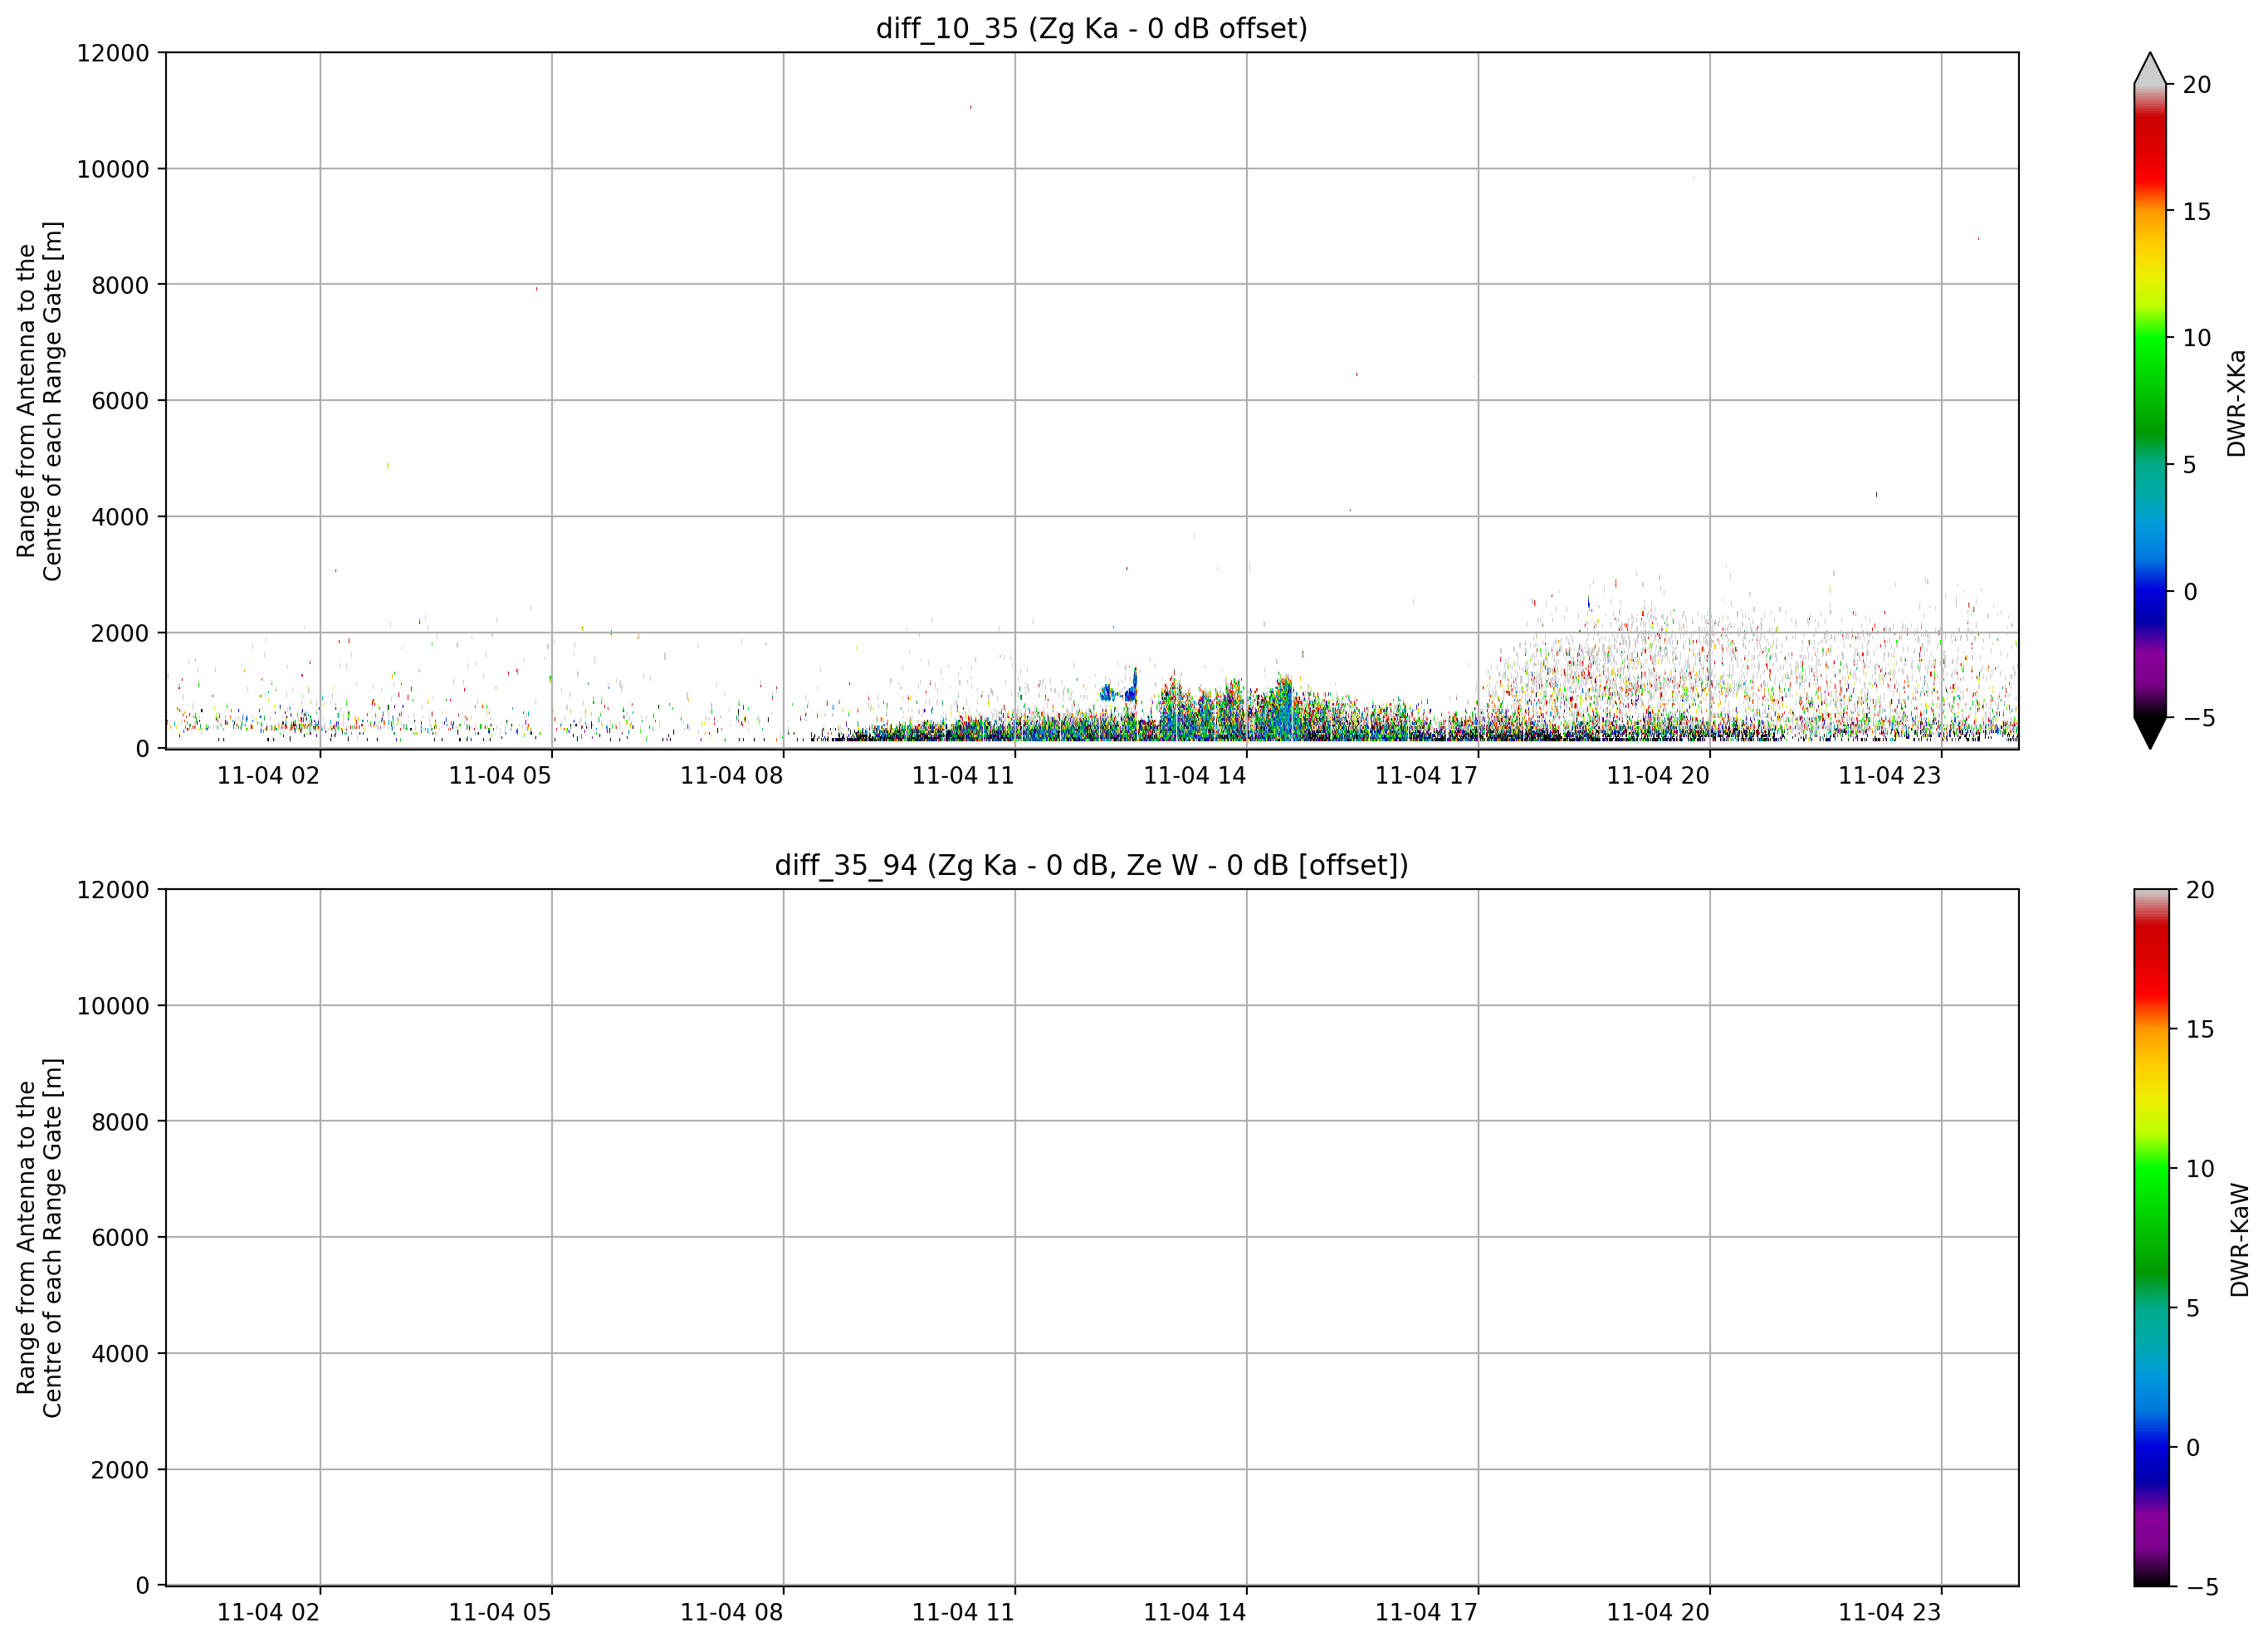Click x-tick '11-04 05' under diff_10_35 plot
Screen dimensions: 2268x1642
(x=500, y=776)
